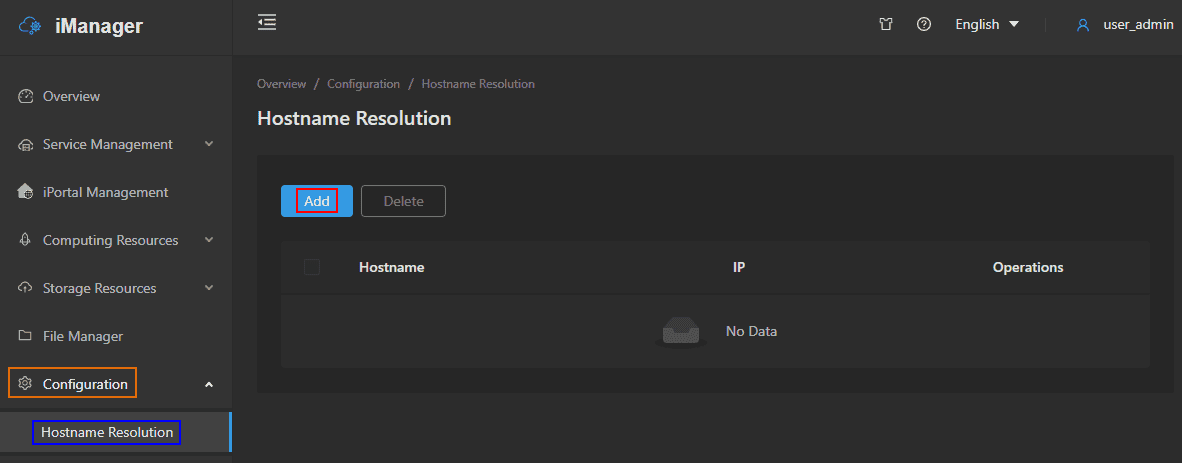Select Hostname Resolution in the sidebar

[107, 432]
